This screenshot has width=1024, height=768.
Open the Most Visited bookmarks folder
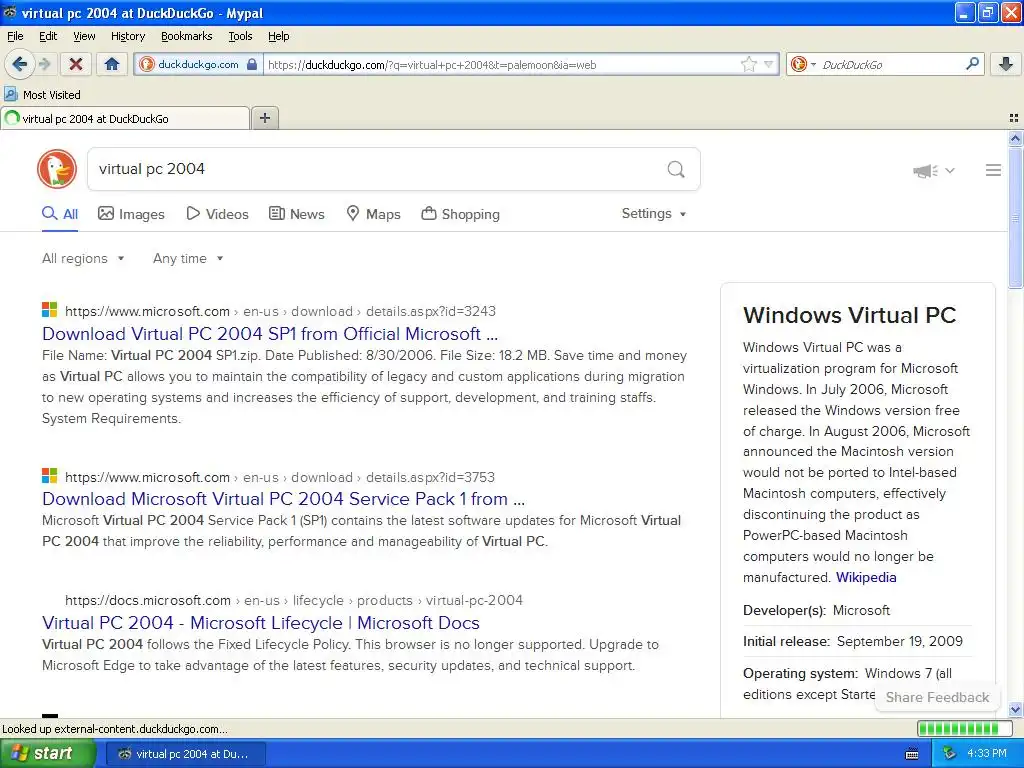[x=42, y=95]
